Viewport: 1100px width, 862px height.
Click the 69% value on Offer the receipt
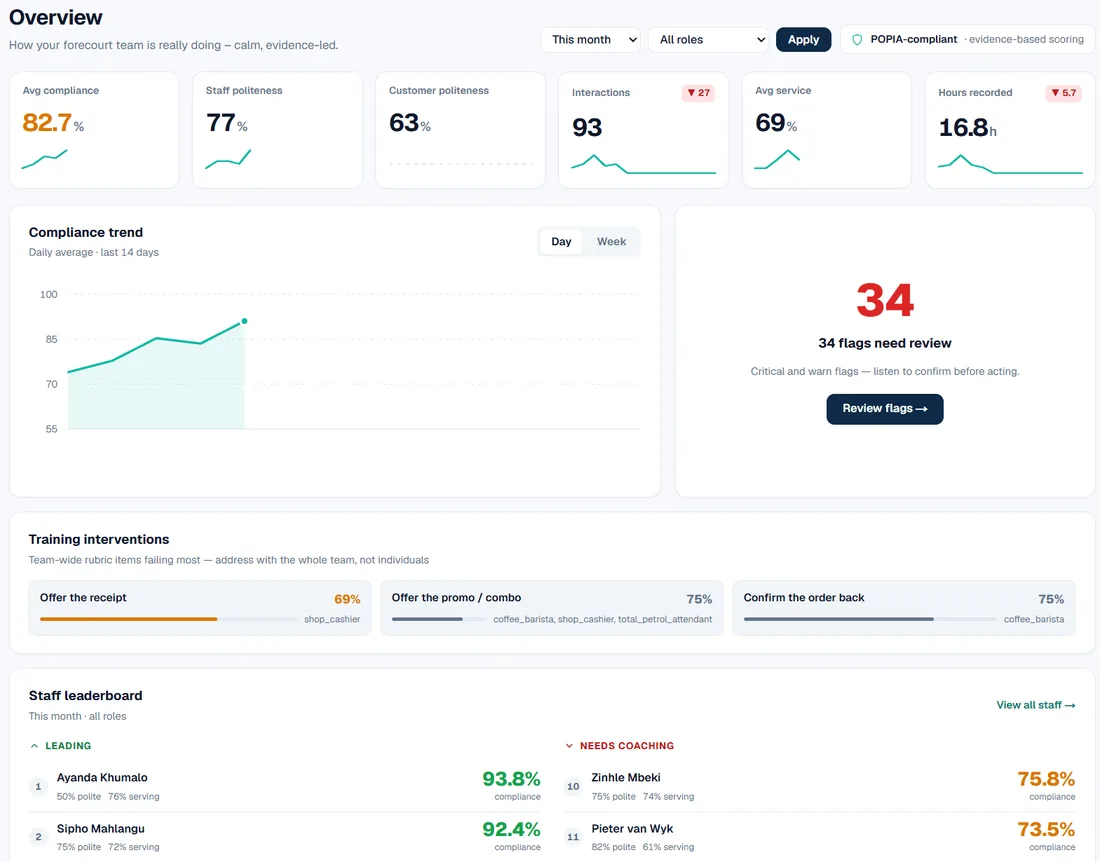click(347, 599)
